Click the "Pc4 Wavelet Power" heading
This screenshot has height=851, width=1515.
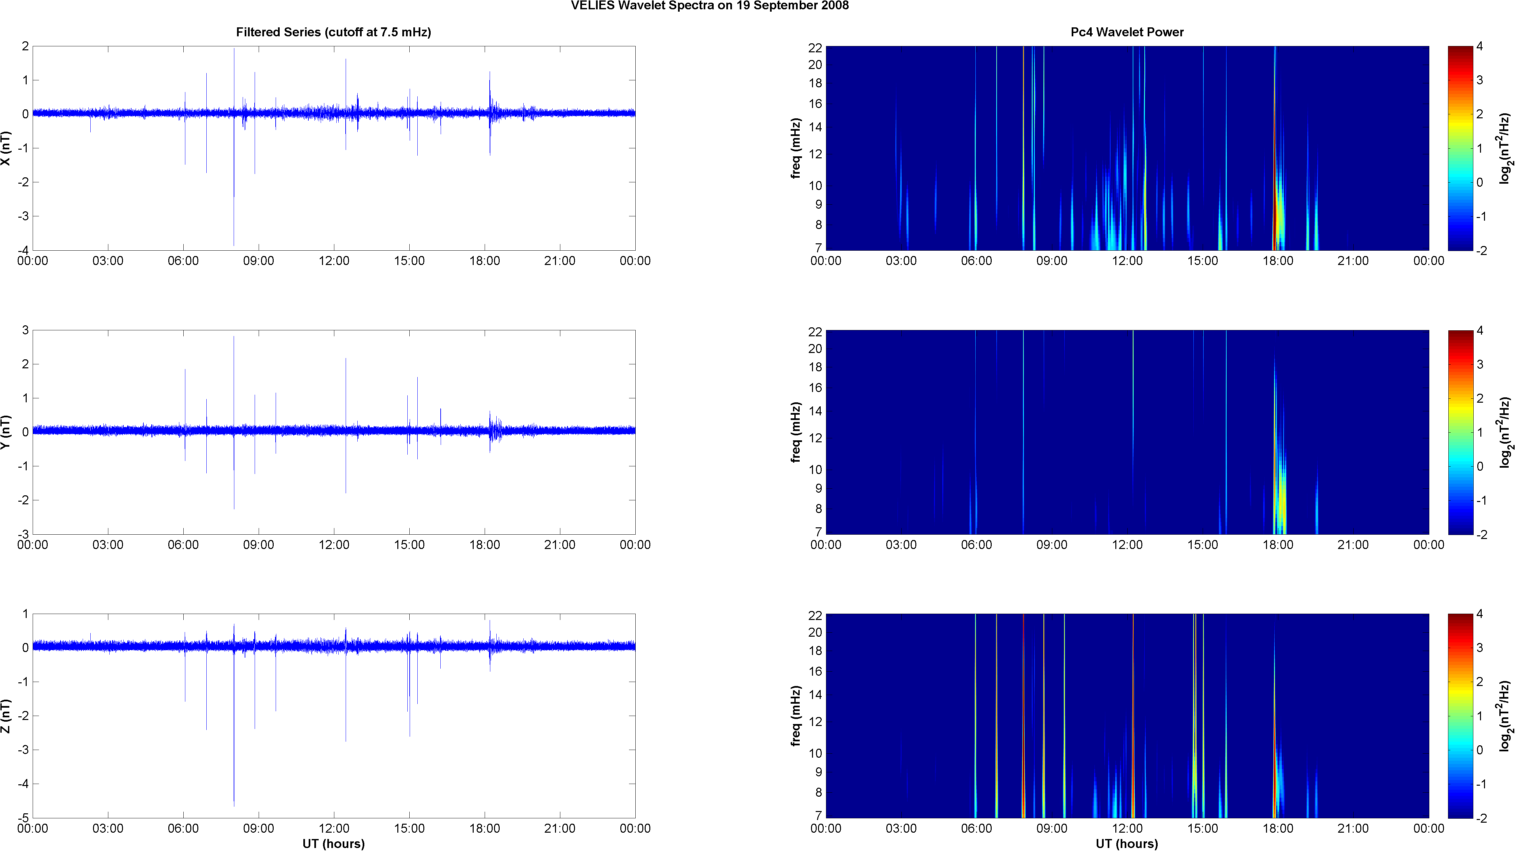tap(1127, 32)
